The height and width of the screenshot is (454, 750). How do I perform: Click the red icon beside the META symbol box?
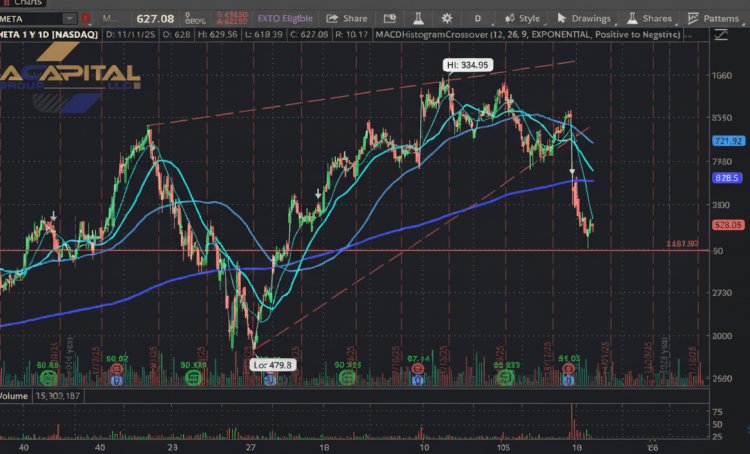84,18
